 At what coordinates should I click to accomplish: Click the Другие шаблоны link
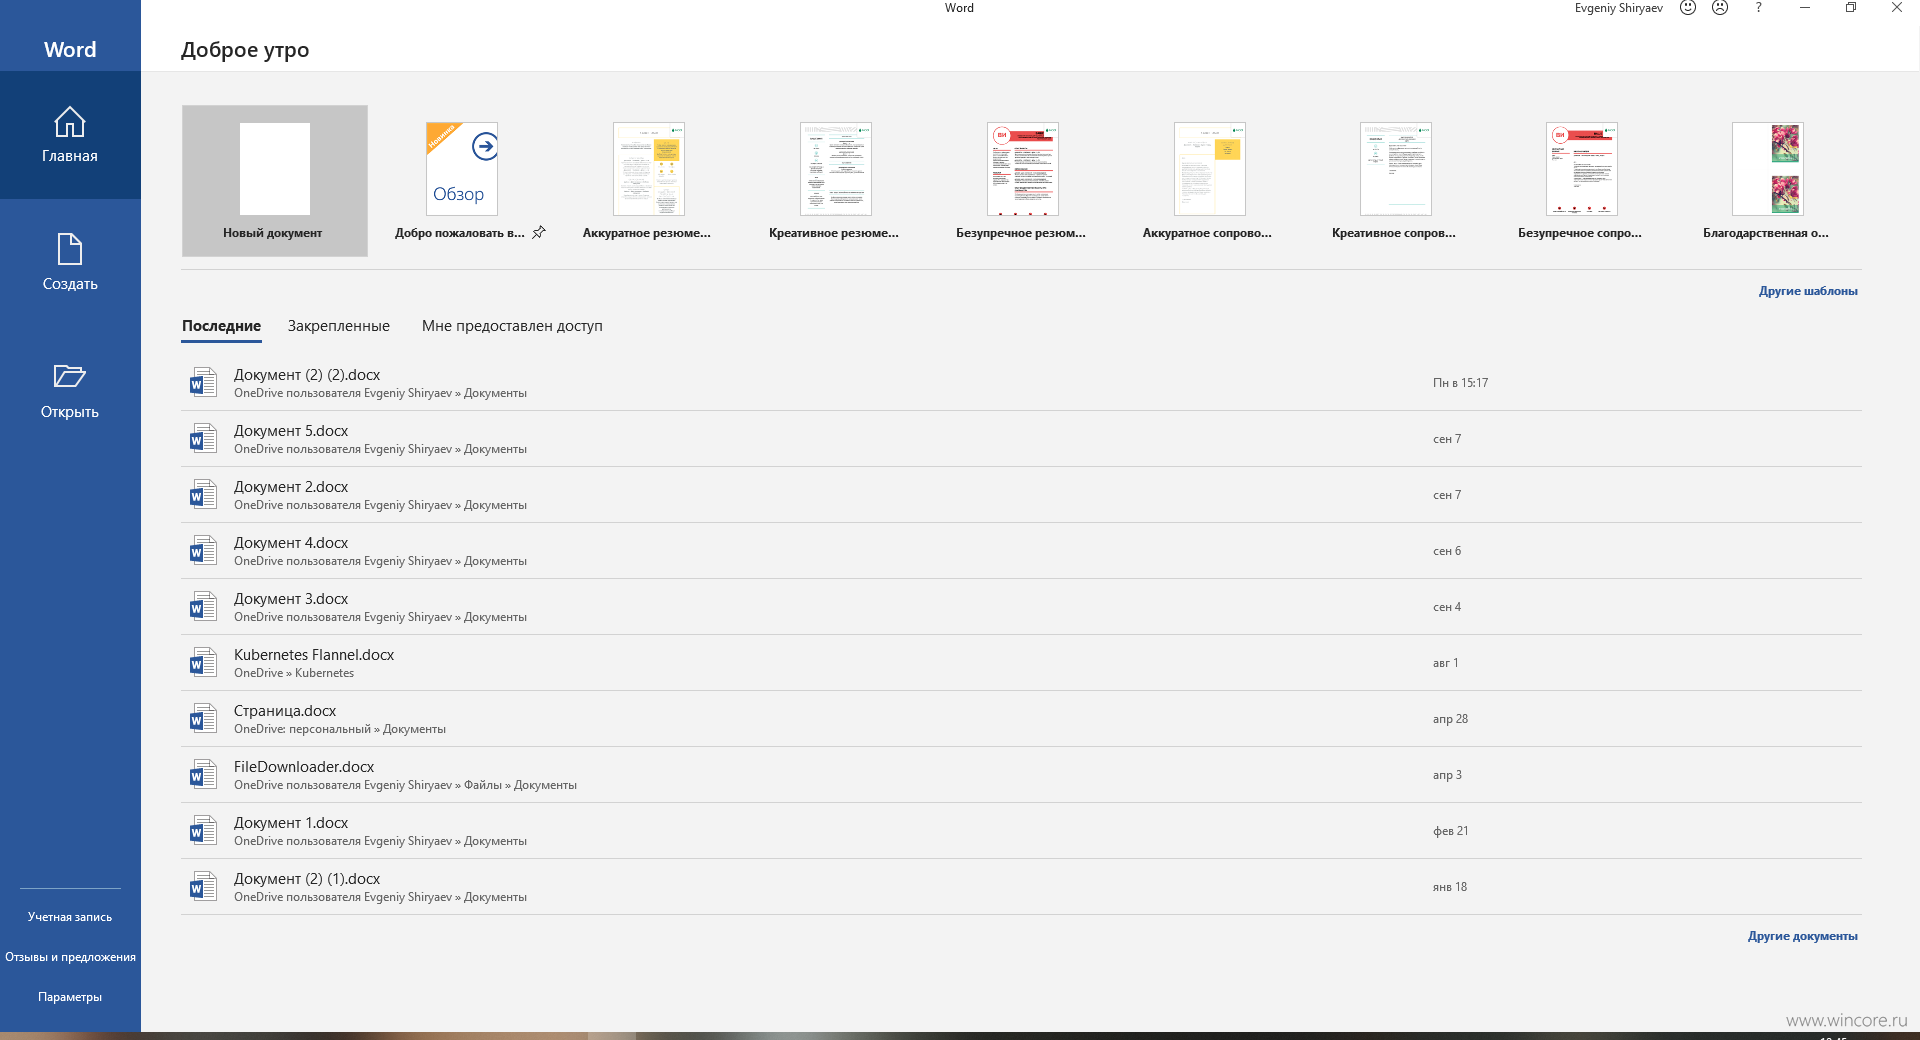tap(1808, 291)
